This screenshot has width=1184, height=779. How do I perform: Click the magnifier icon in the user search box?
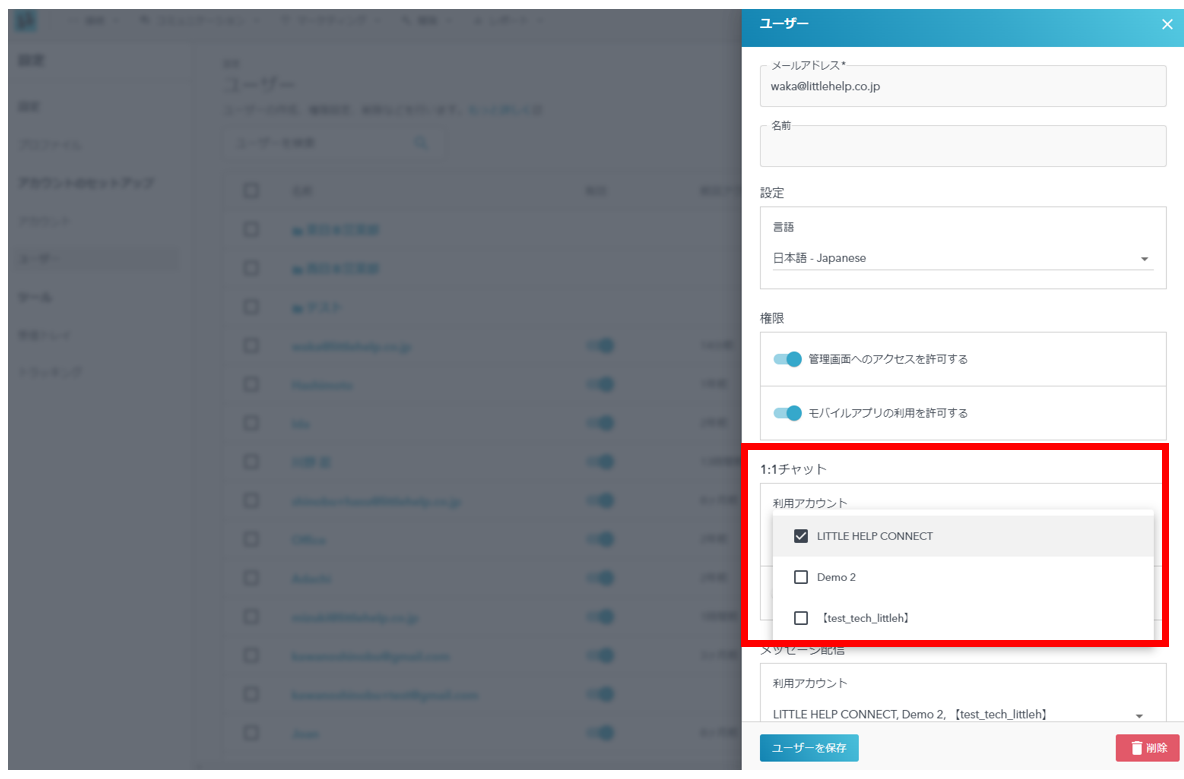pyautogui.click(x=421, y=144)
